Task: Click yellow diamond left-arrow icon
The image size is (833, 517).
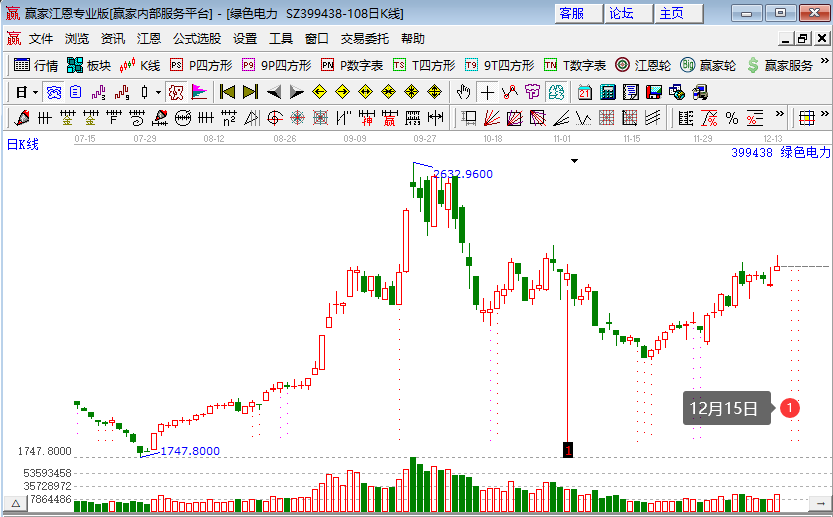Action: [319, 92]
